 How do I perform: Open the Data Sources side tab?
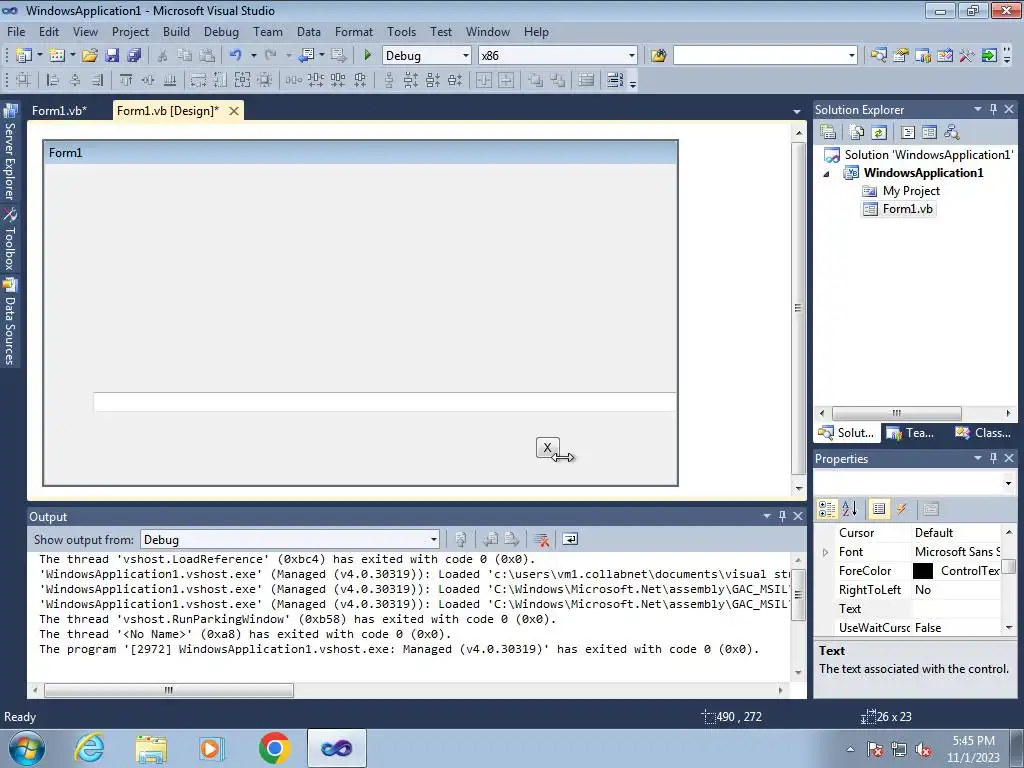(9, 322)
